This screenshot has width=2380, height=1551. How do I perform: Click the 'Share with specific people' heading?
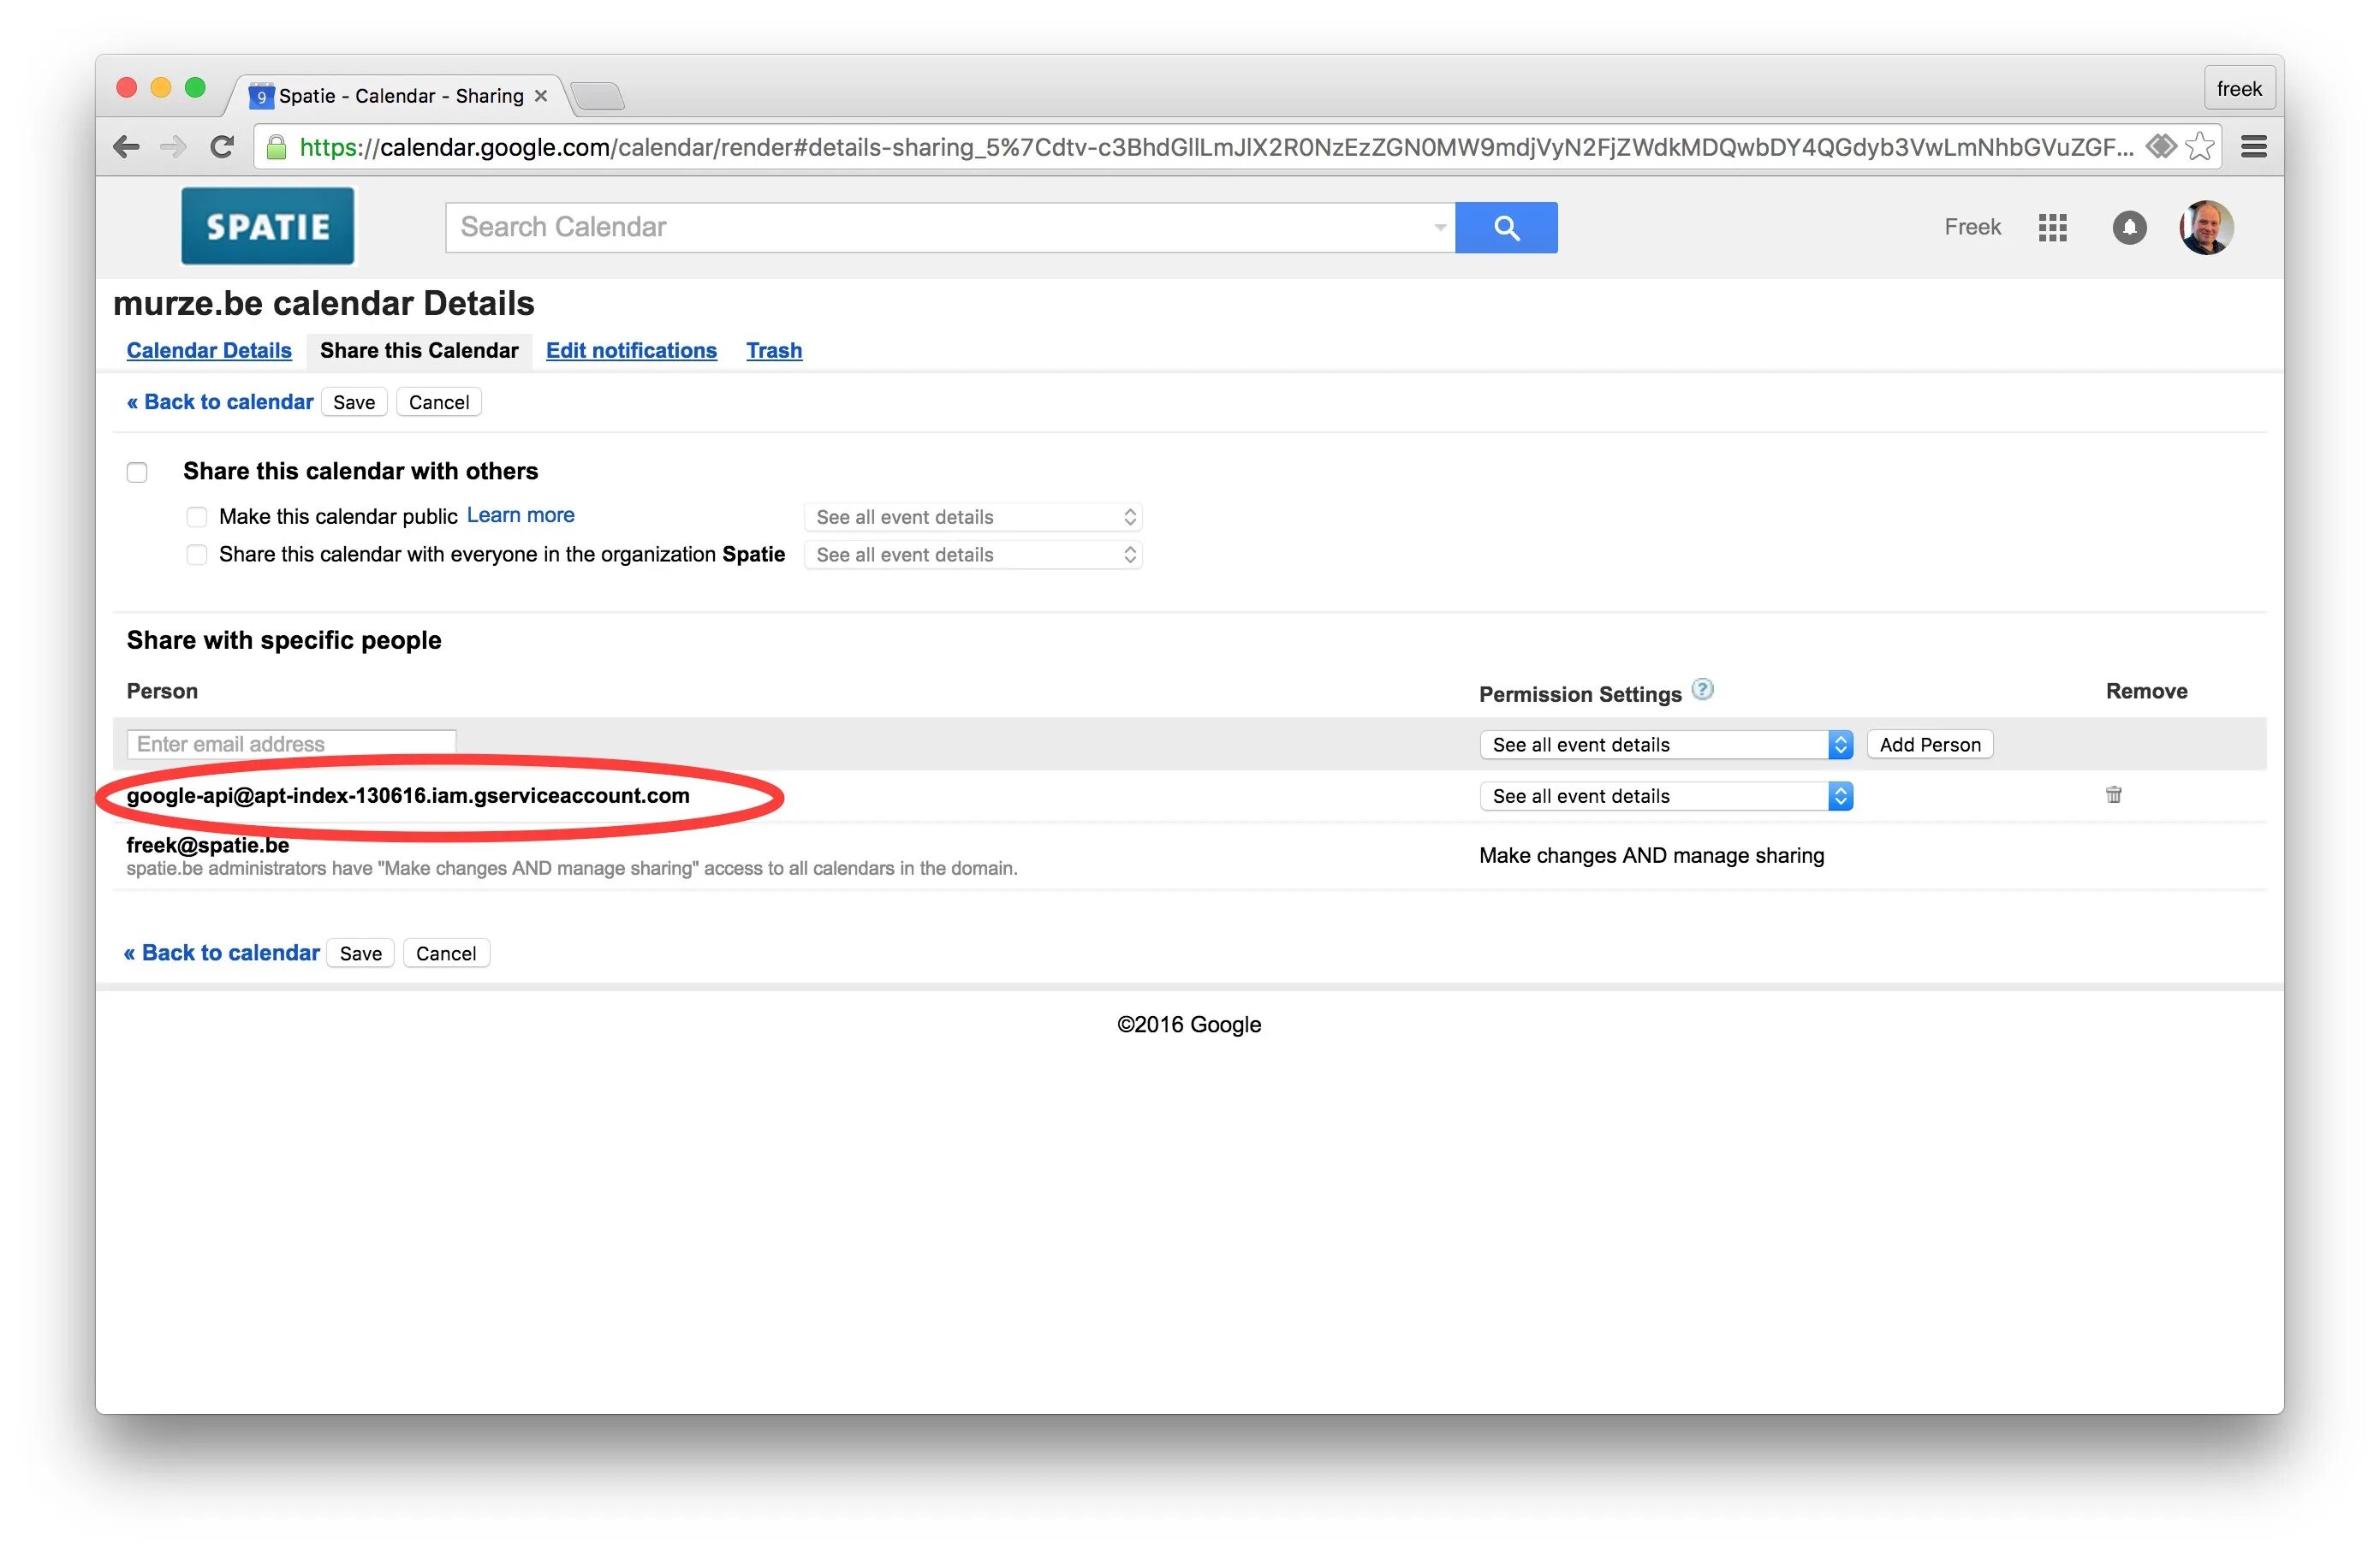click(x=284, y=640)
